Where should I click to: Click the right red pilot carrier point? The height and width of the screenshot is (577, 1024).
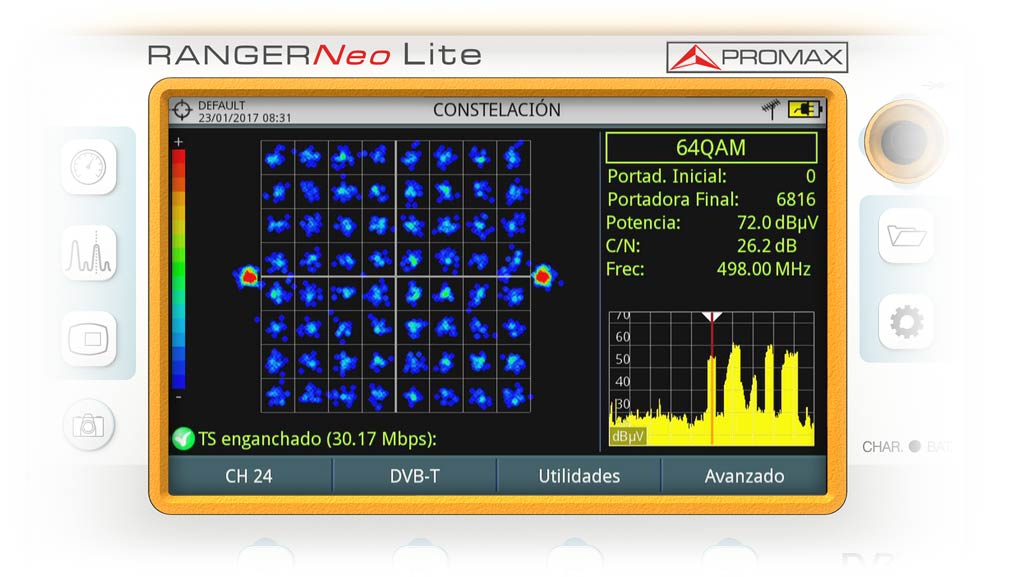coord(542,277)
